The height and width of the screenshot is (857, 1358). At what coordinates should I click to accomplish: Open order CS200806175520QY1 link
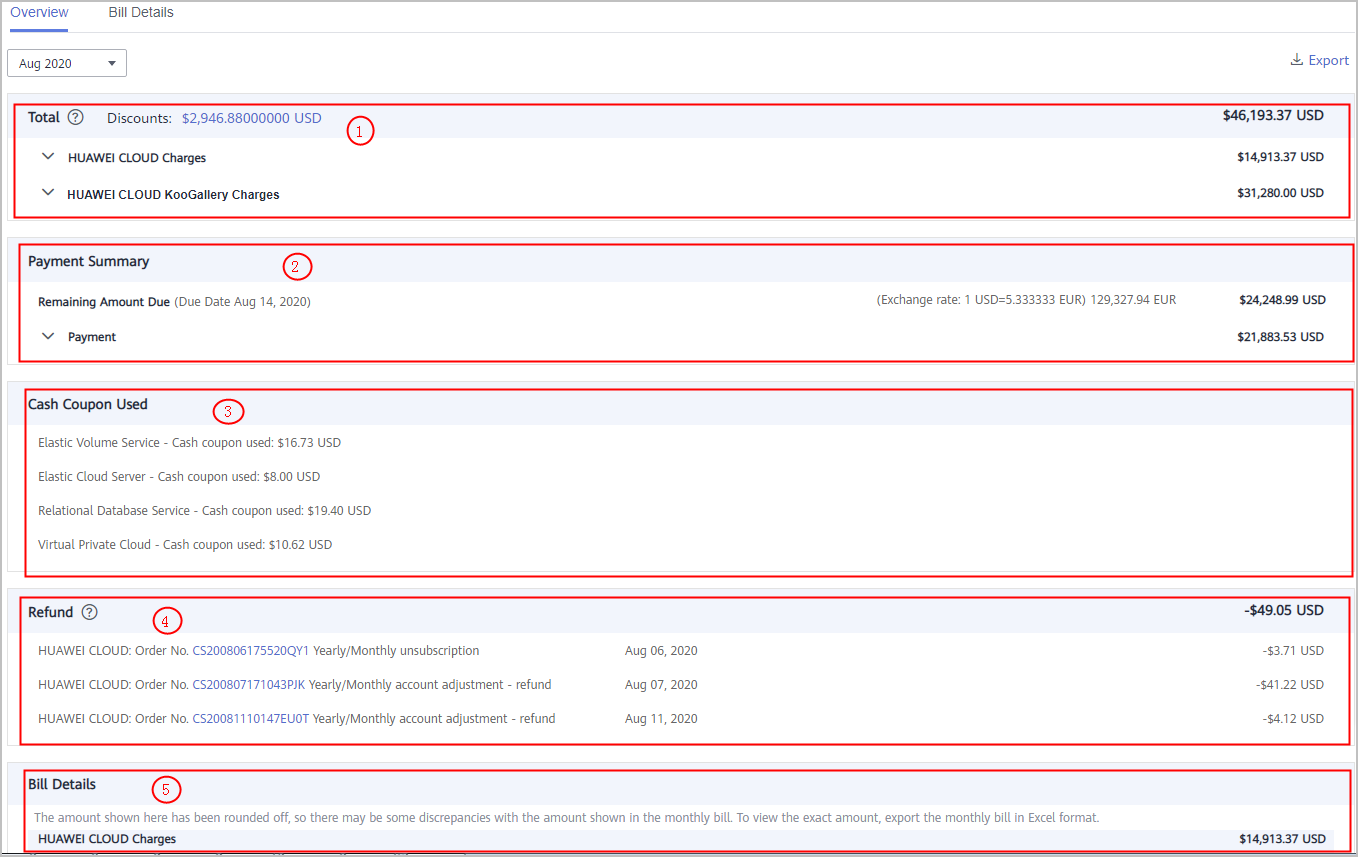click(251, 651)
